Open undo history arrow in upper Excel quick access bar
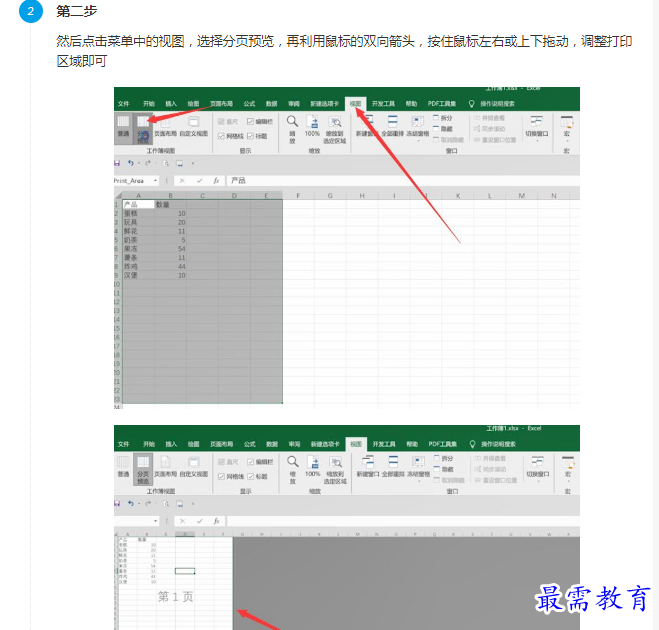The image size is (659, 630). (138, 163)
